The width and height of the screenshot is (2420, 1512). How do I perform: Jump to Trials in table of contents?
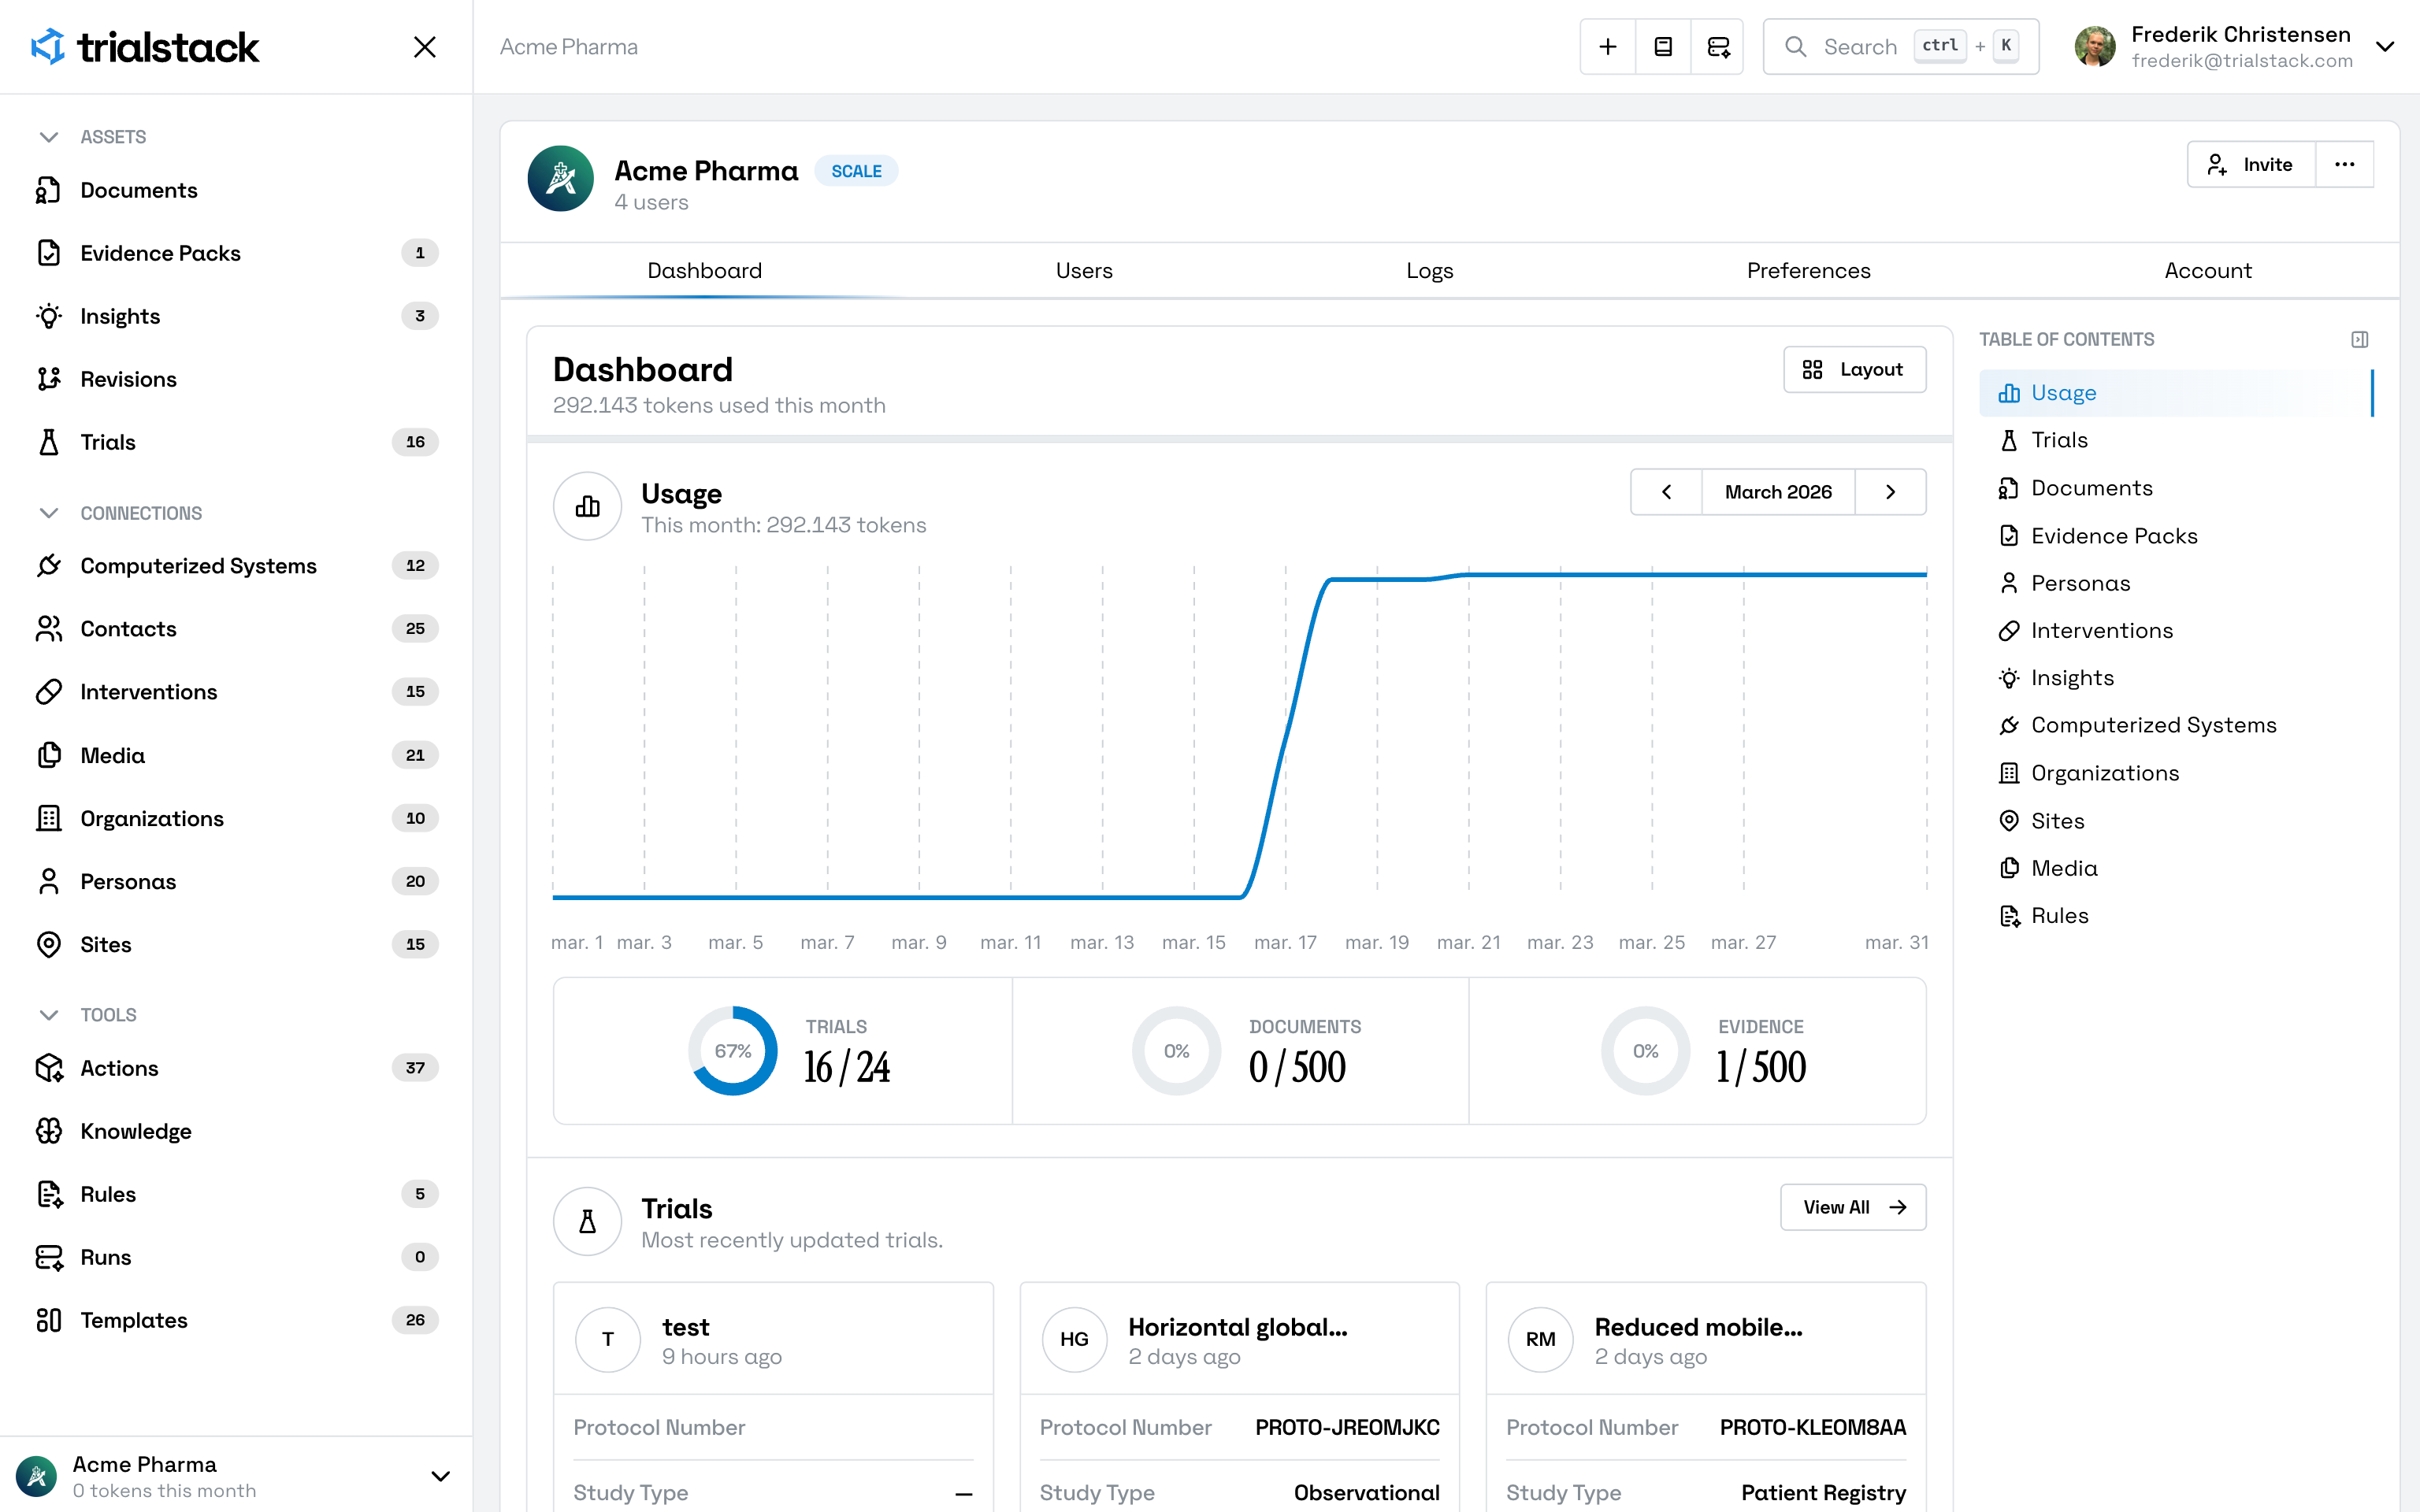[x=2175, y=440]
